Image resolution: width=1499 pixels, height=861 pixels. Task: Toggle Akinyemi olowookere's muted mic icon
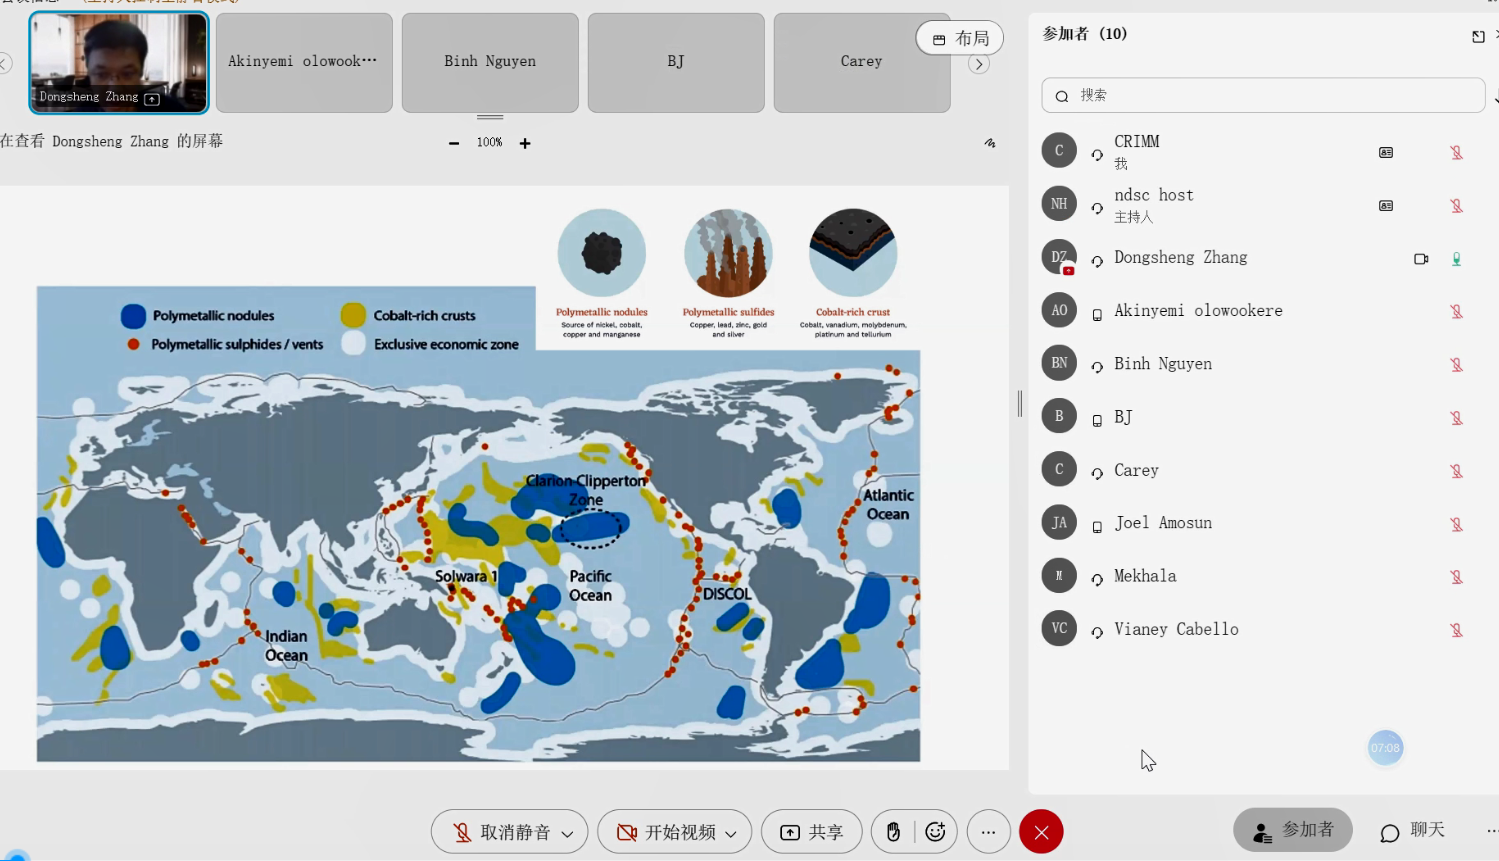coord(1457,311)
